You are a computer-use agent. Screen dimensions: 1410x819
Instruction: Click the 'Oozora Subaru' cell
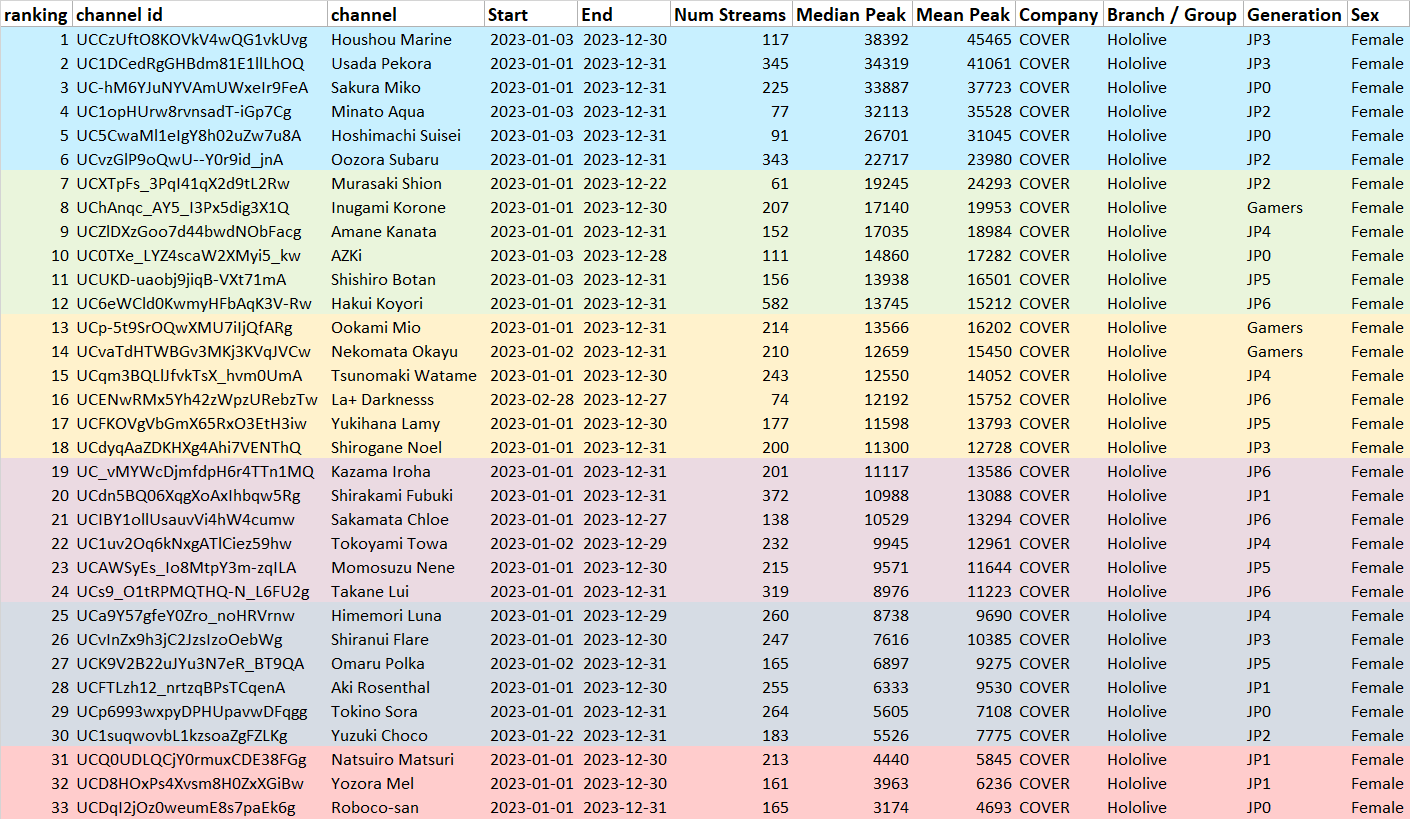[x=406, y=160]
